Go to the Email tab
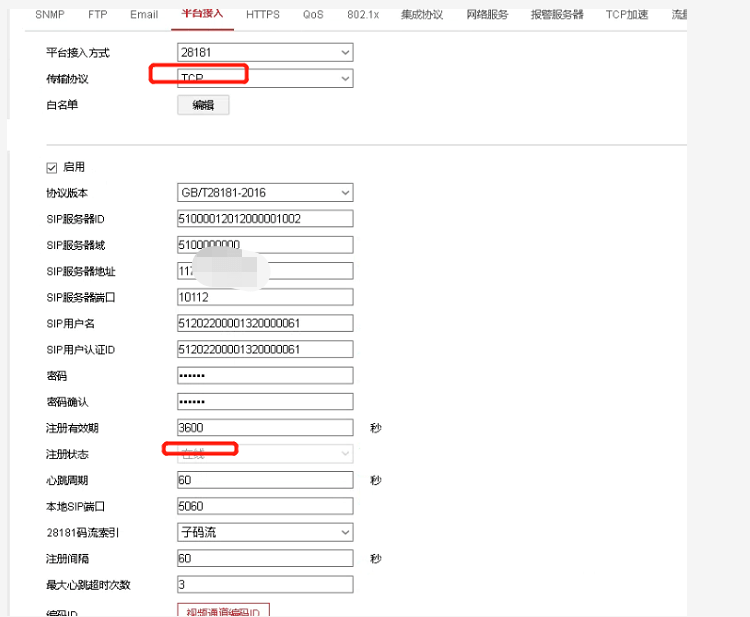 coord(144,15)
